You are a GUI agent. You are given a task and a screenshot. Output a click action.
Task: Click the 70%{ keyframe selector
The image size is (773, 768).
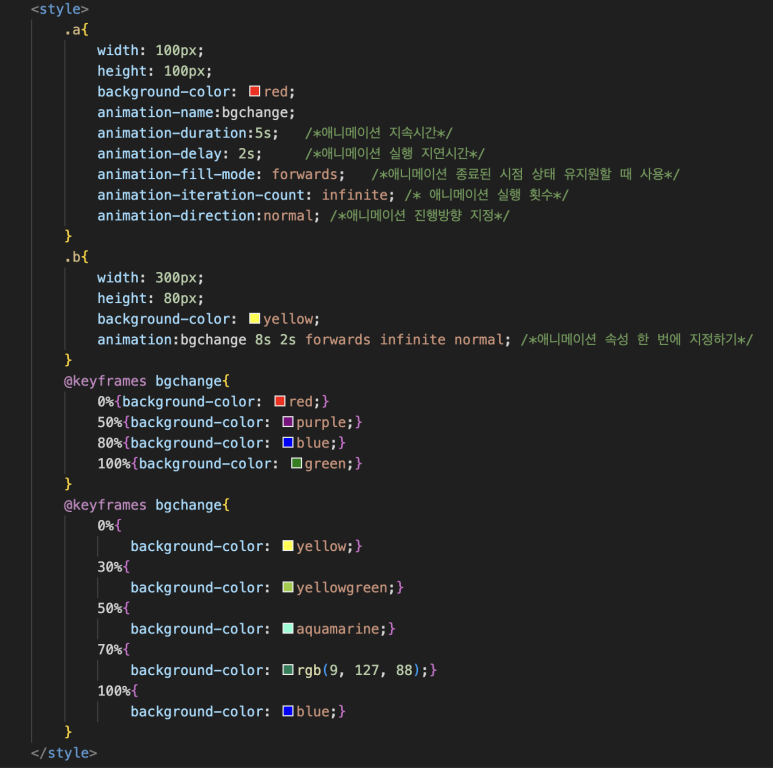(x=113, y=649)
